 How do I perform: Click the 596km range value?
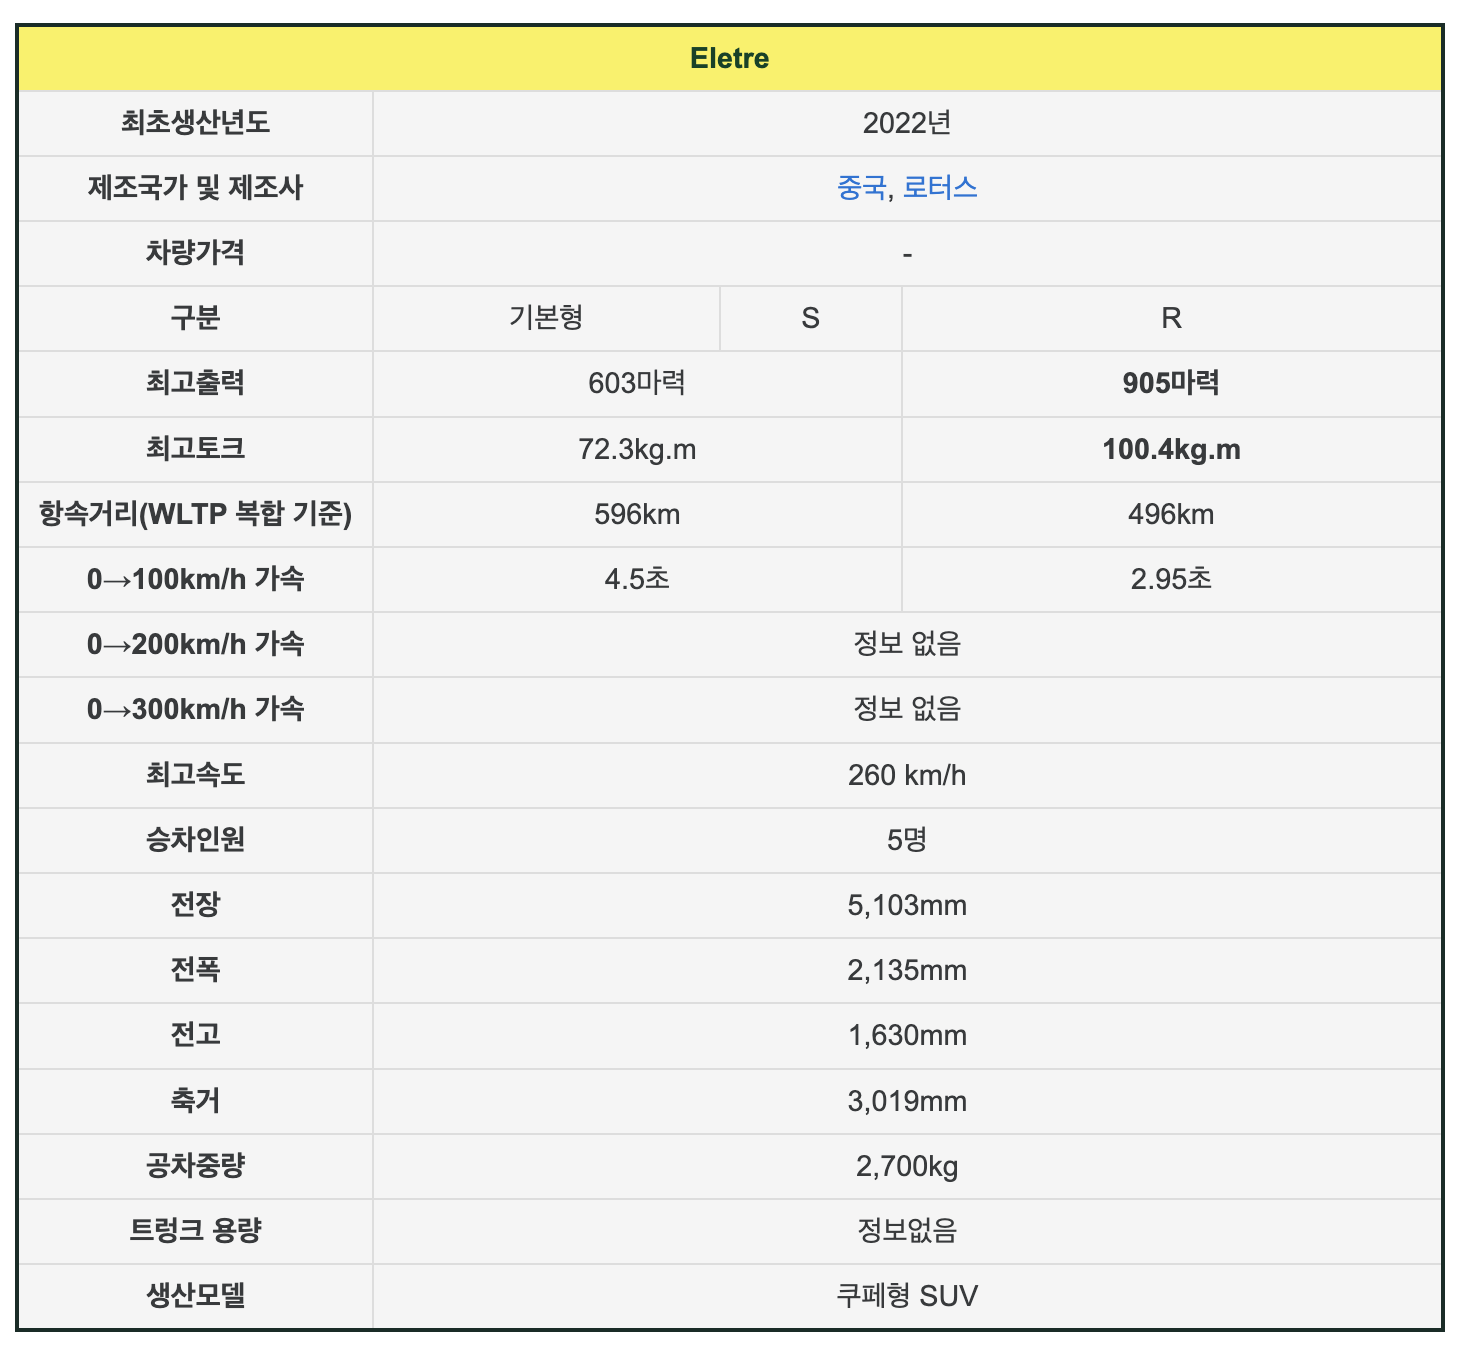(637, 514)
